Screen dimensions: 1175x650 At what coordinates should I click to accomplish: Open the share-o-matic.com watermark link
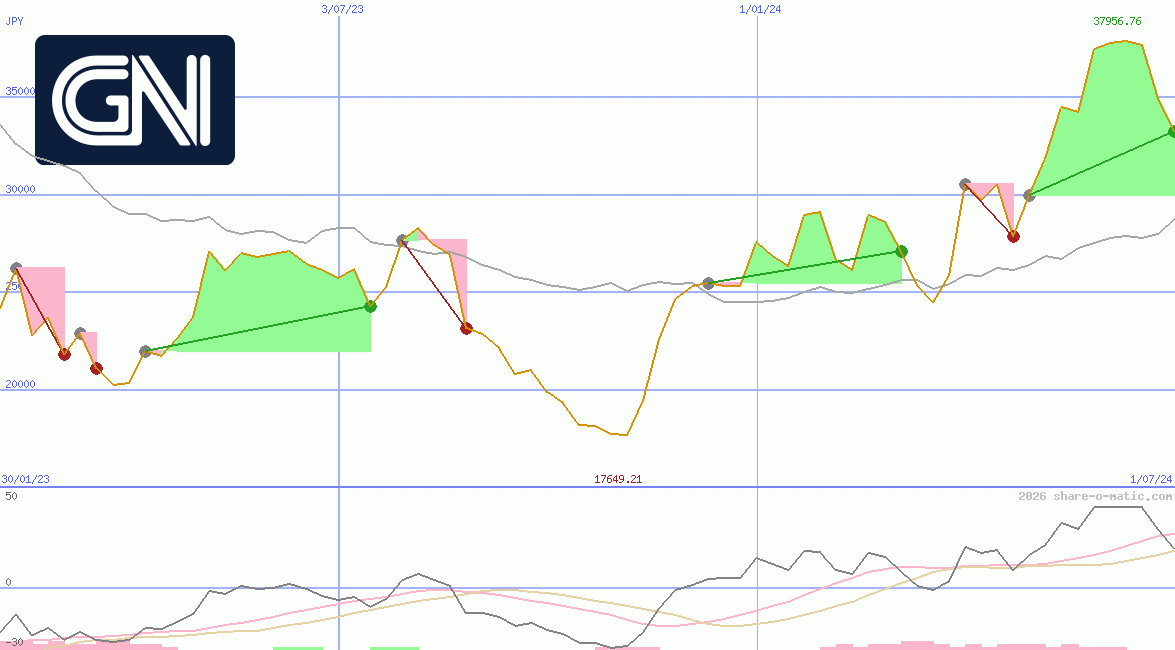[x=1095, y=496]
